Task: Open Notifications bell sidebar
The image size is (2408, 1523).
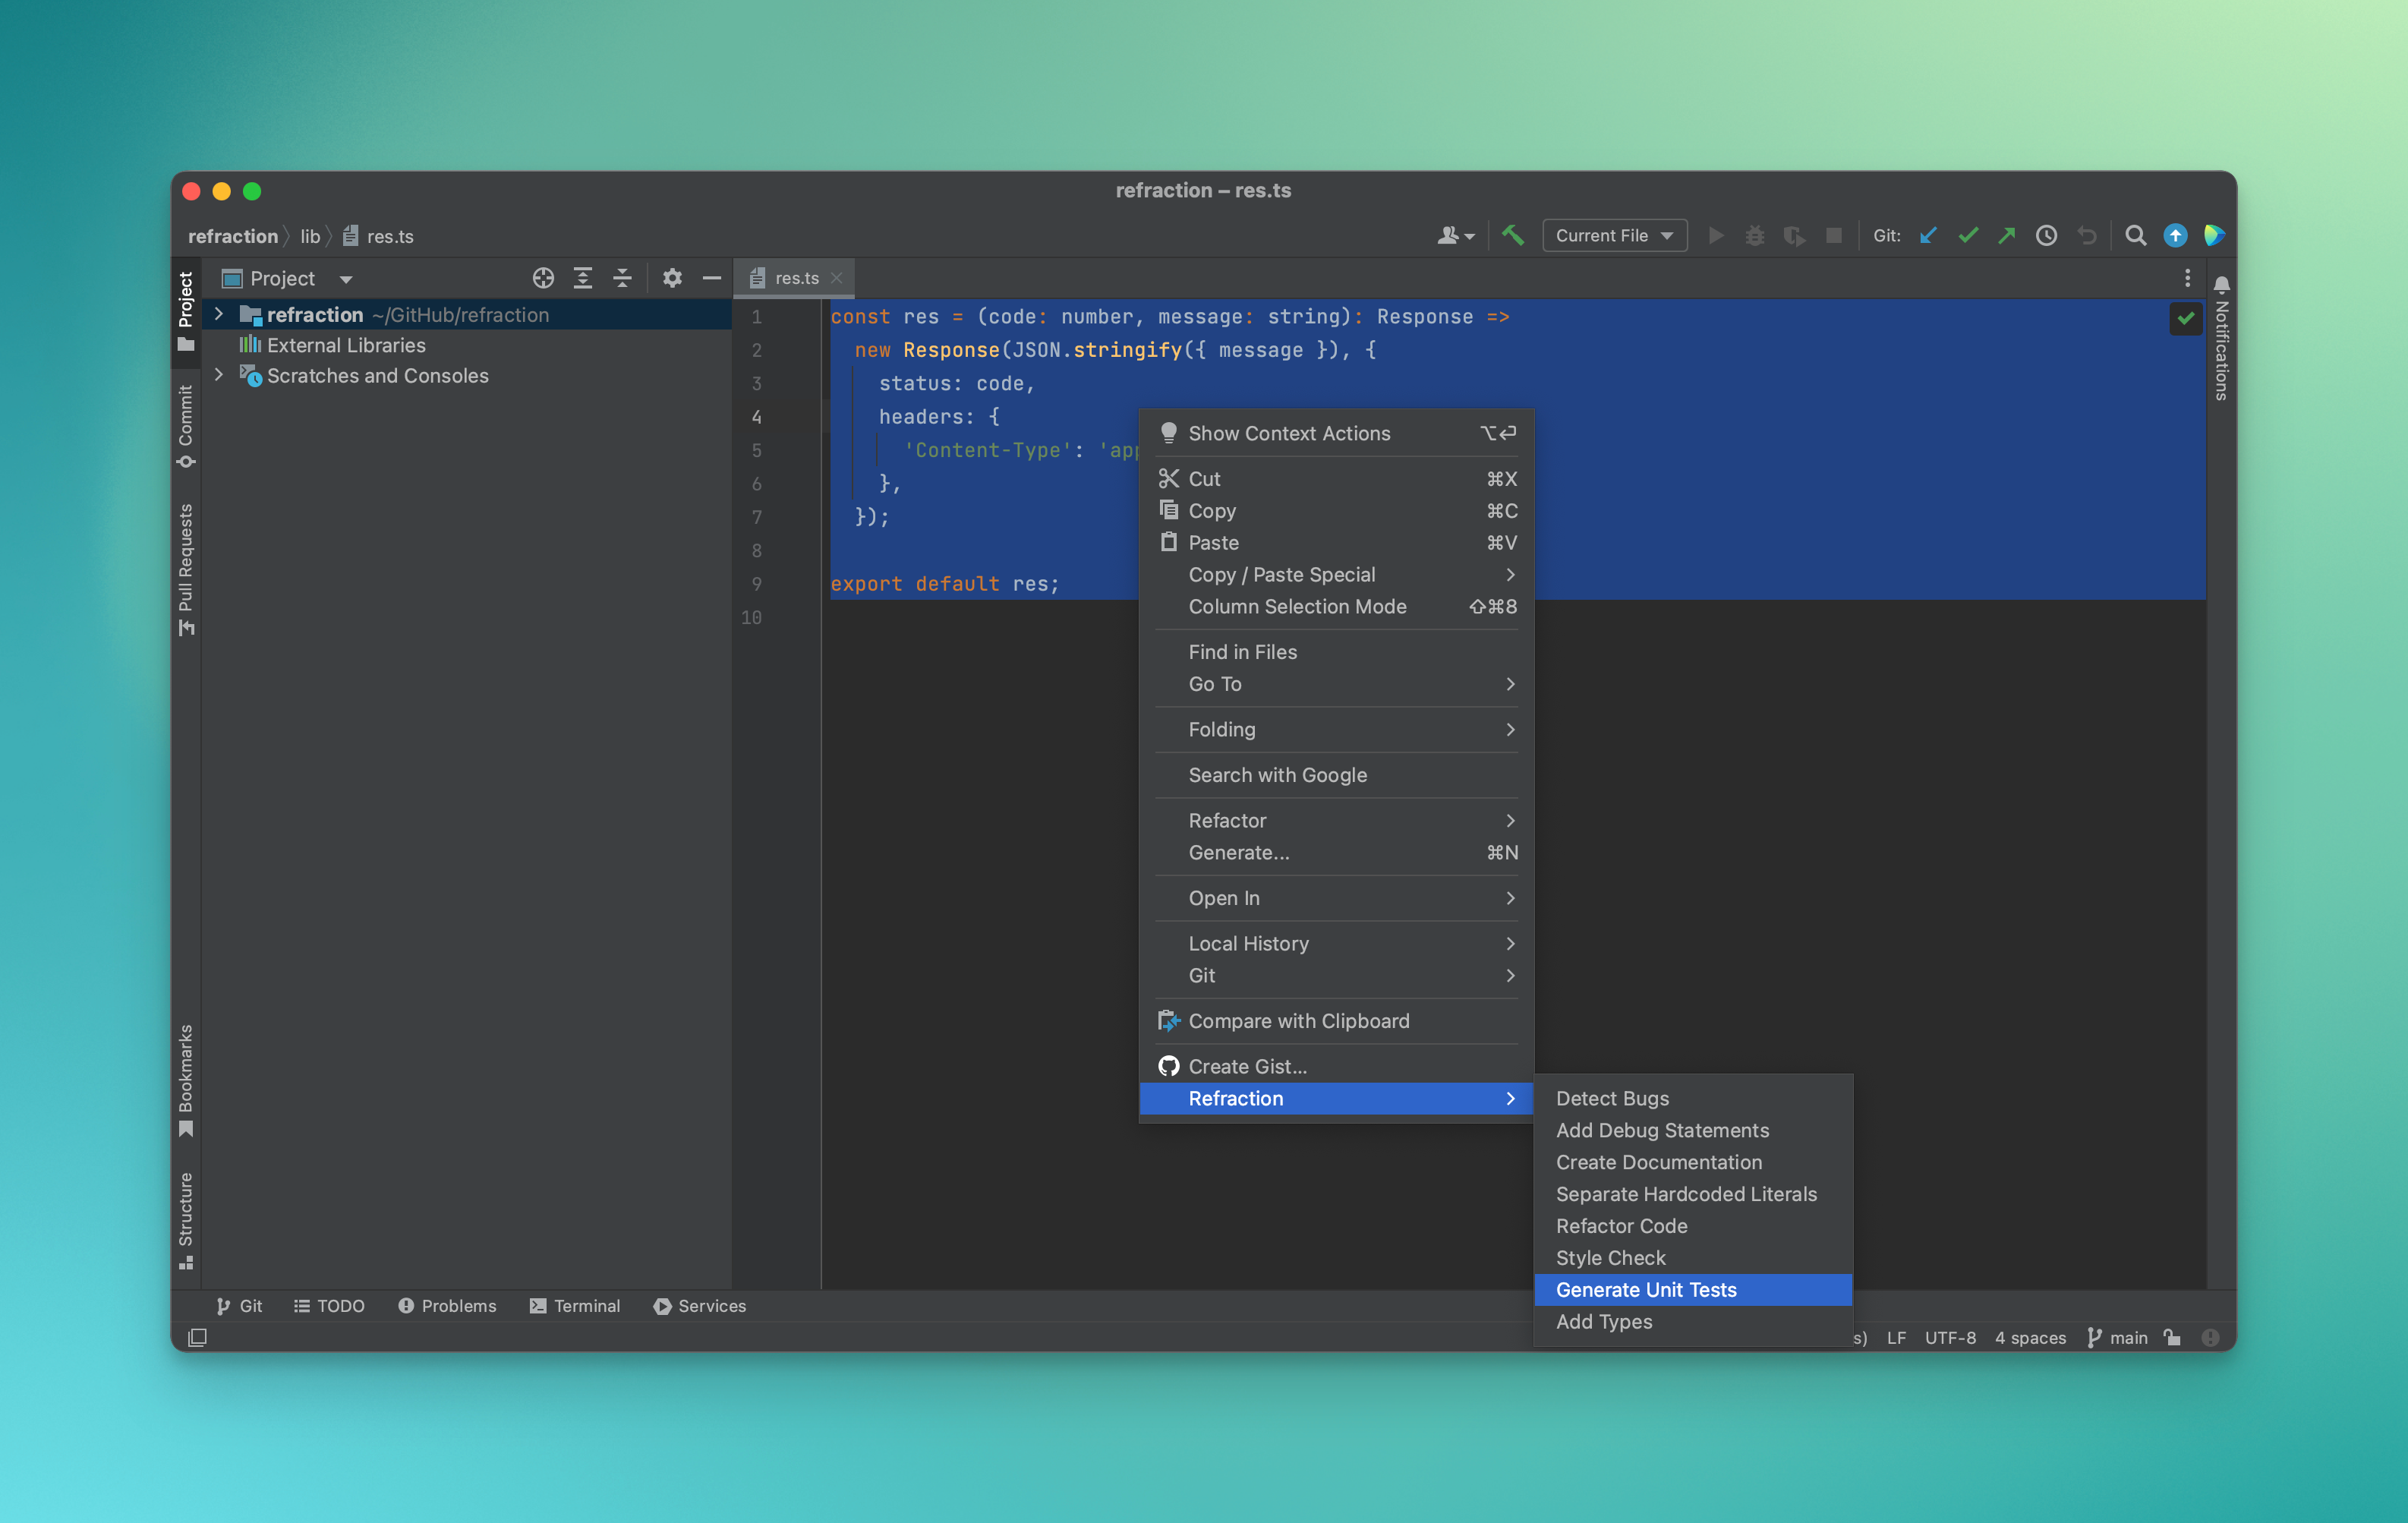Action: 2221,338
